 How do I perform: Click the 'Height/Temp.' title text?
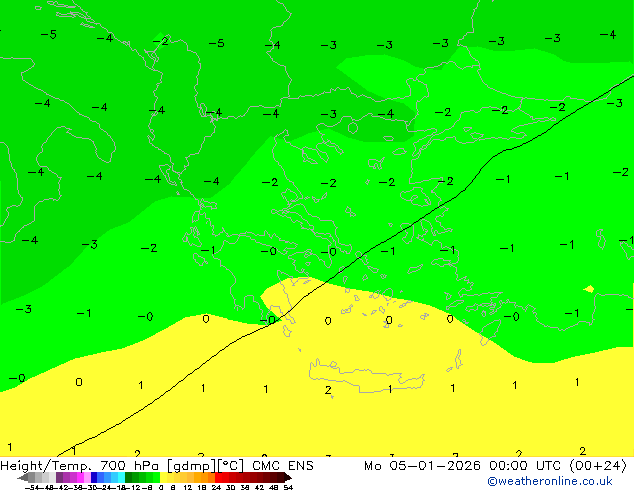46,466
